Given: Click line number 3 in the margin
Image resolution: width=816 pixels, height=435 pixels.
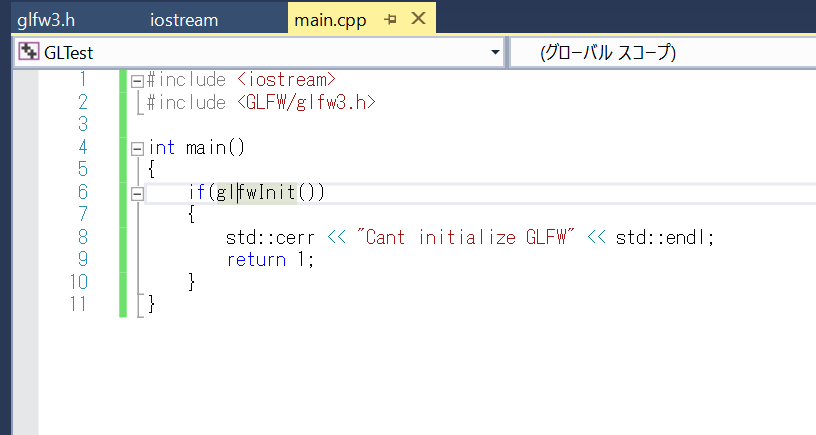Looking at the screenshot, I should tap(83, 124).
